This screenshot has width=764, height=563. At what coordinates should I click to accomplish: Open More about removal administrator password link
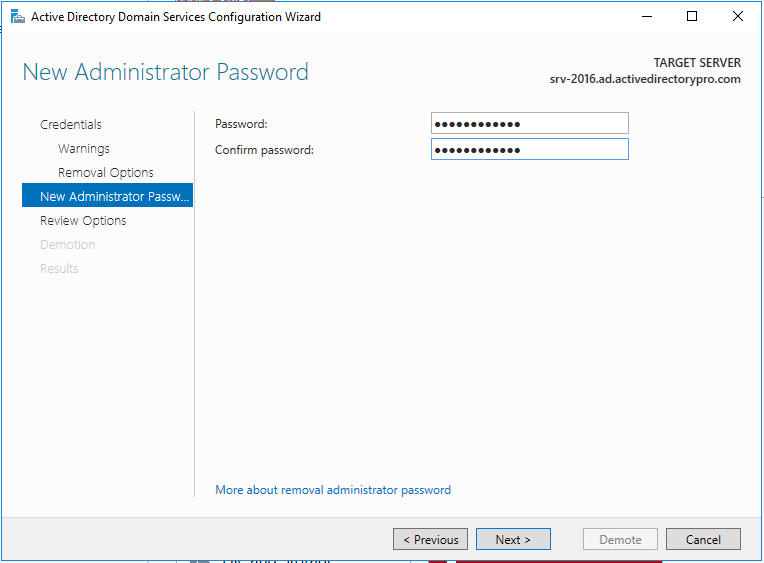(x=333, y=490)
